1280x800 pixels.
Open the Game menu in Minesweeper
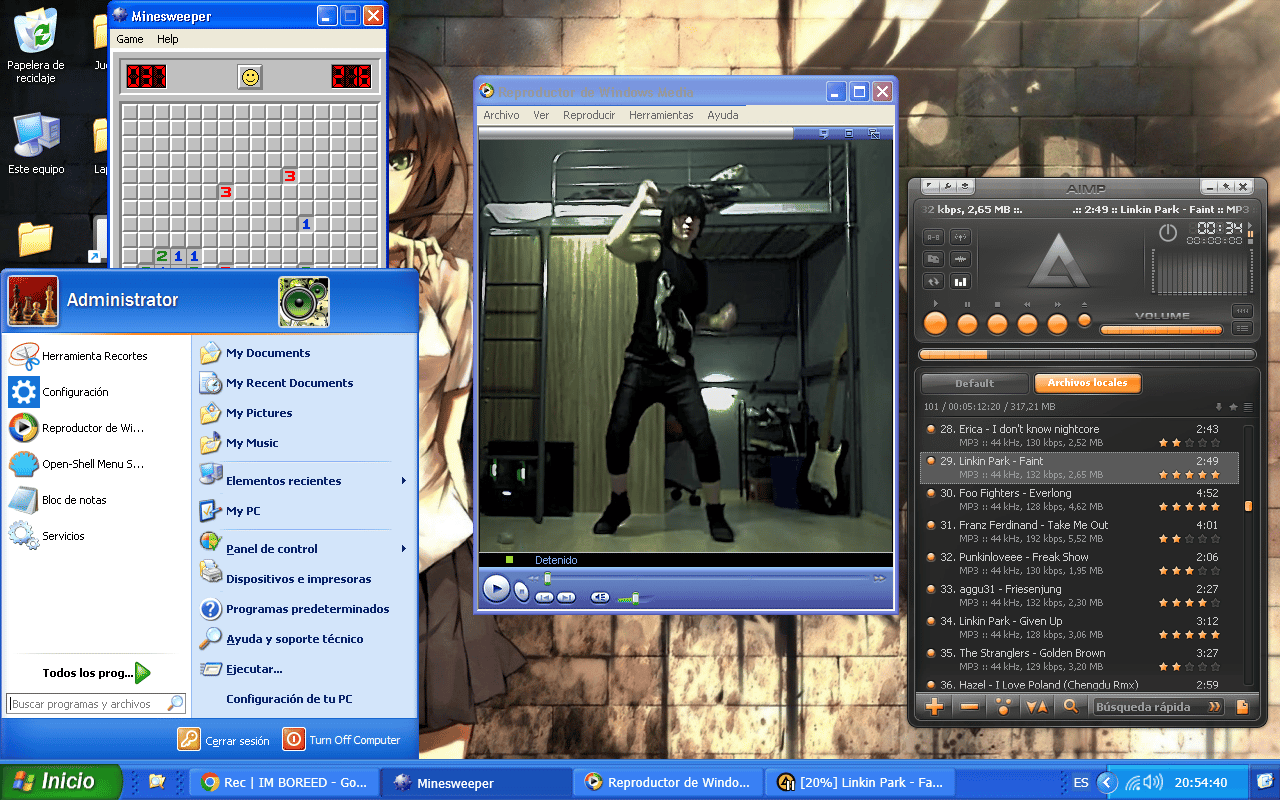[x=130, y=39]
